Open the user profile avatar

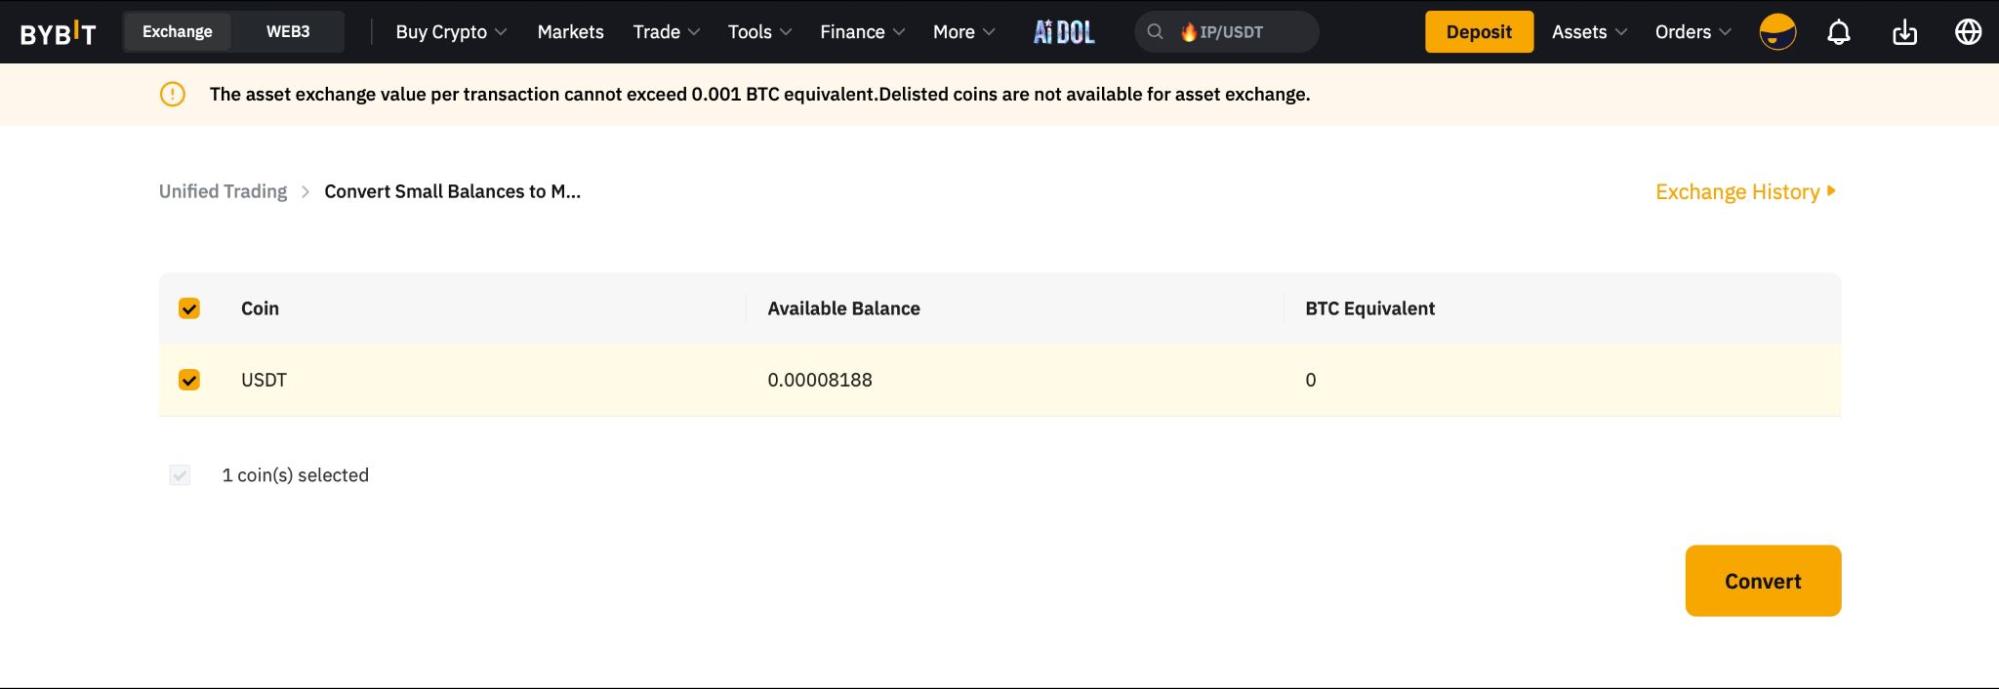click(x=1777, y=32)
